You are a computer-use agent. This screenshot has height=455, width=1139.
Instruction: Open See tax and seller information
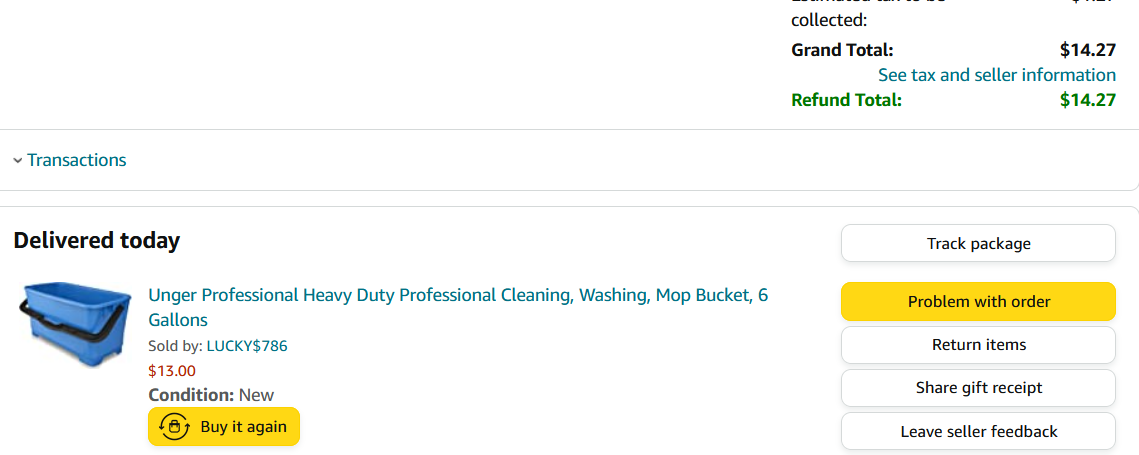(x=997, y=75)
